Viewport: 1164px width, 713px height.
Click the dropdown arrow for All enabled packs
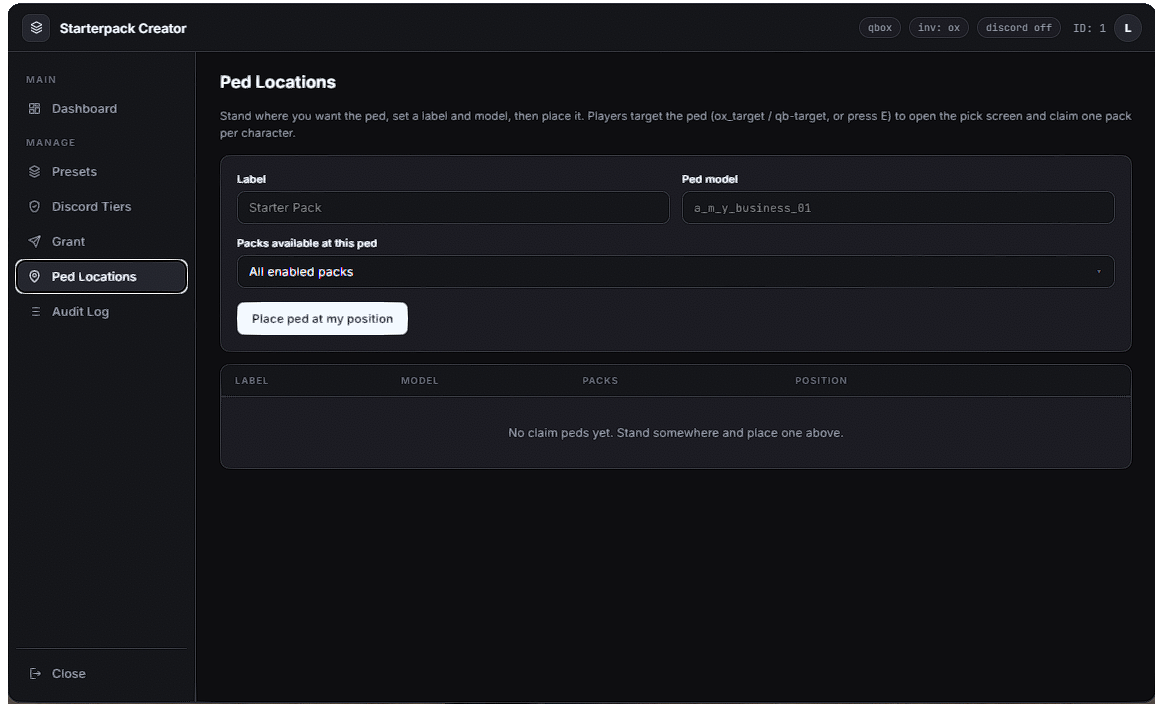pyautogui.click(x=1099, y=272)
